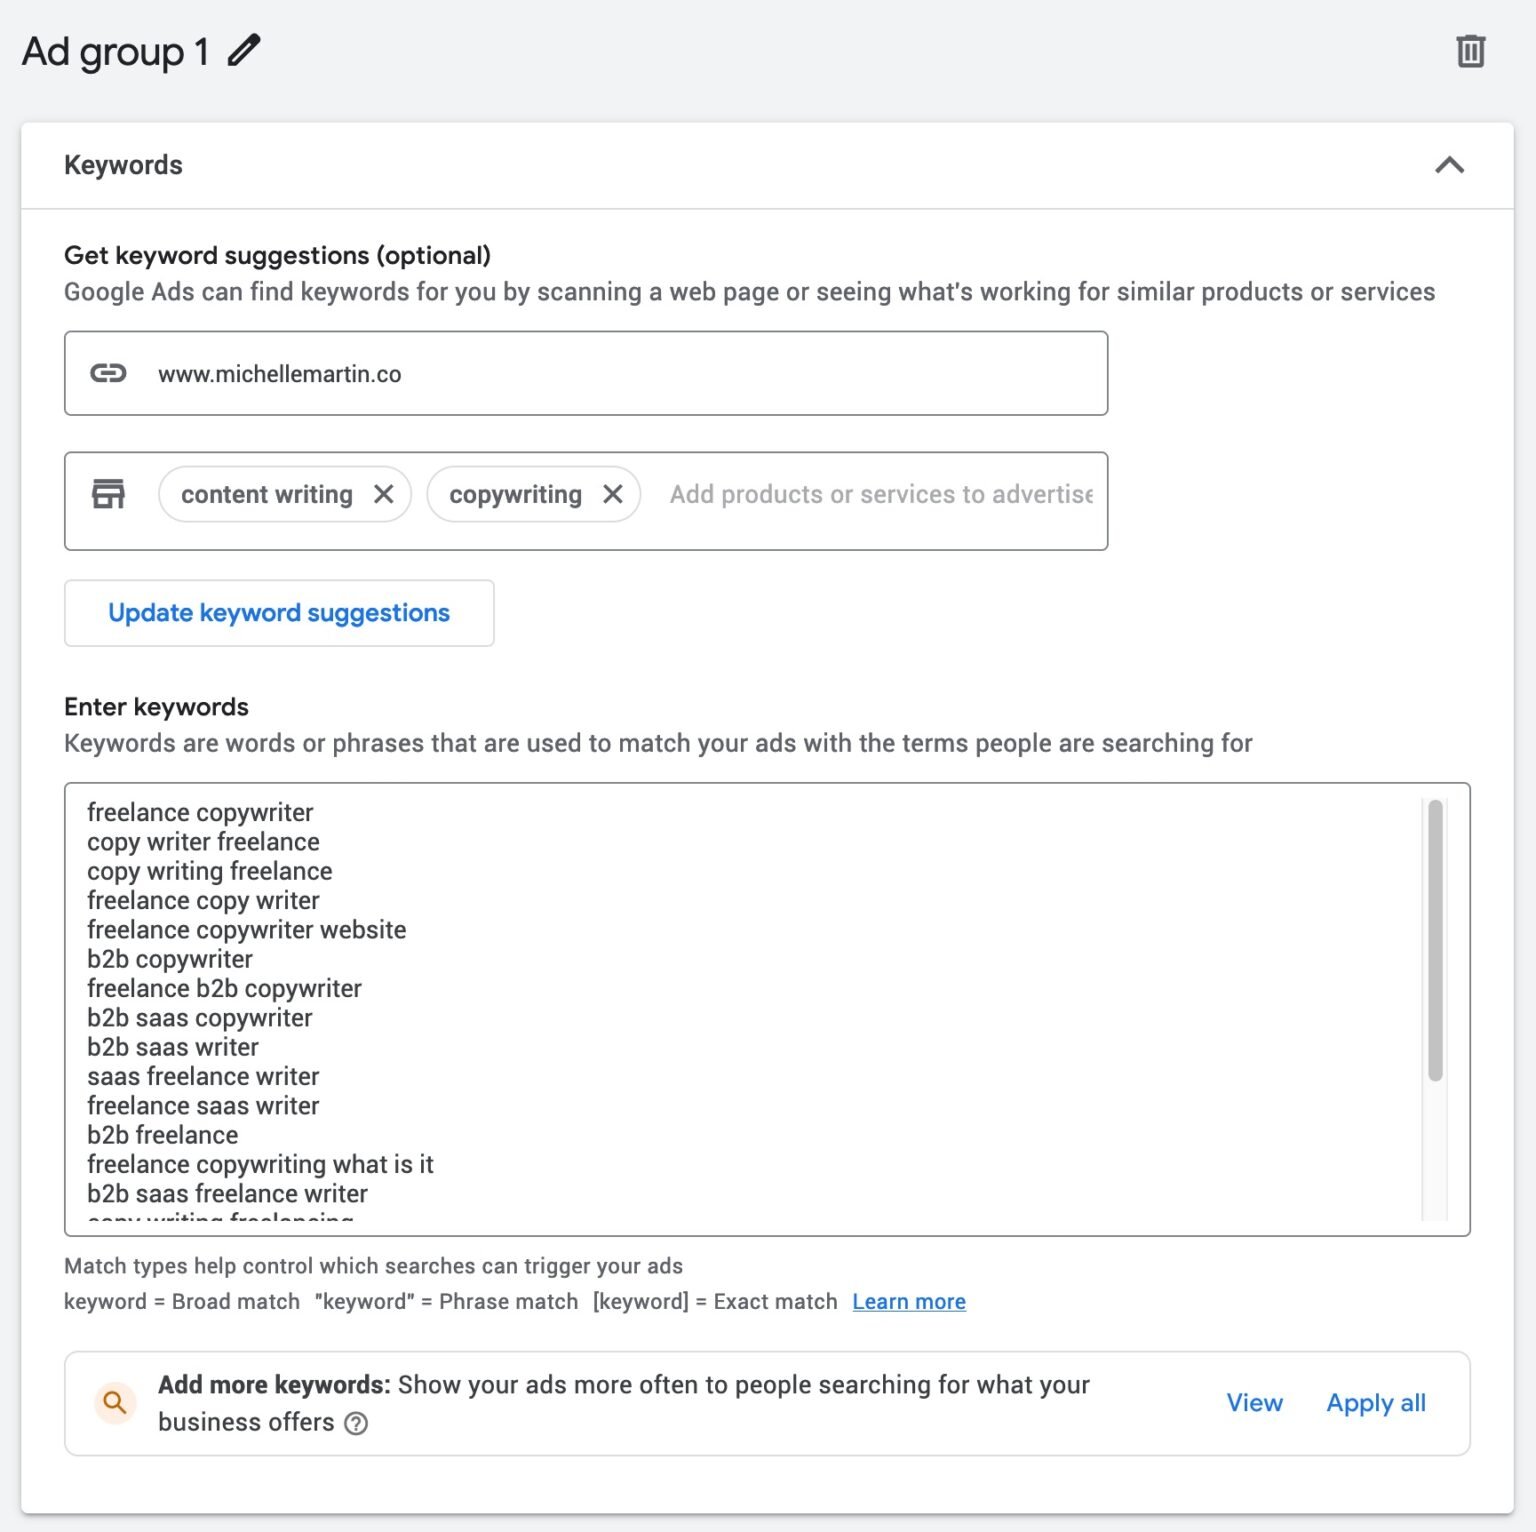Click the magnifying glass in Add more keywords banner

pos(115,1403)
